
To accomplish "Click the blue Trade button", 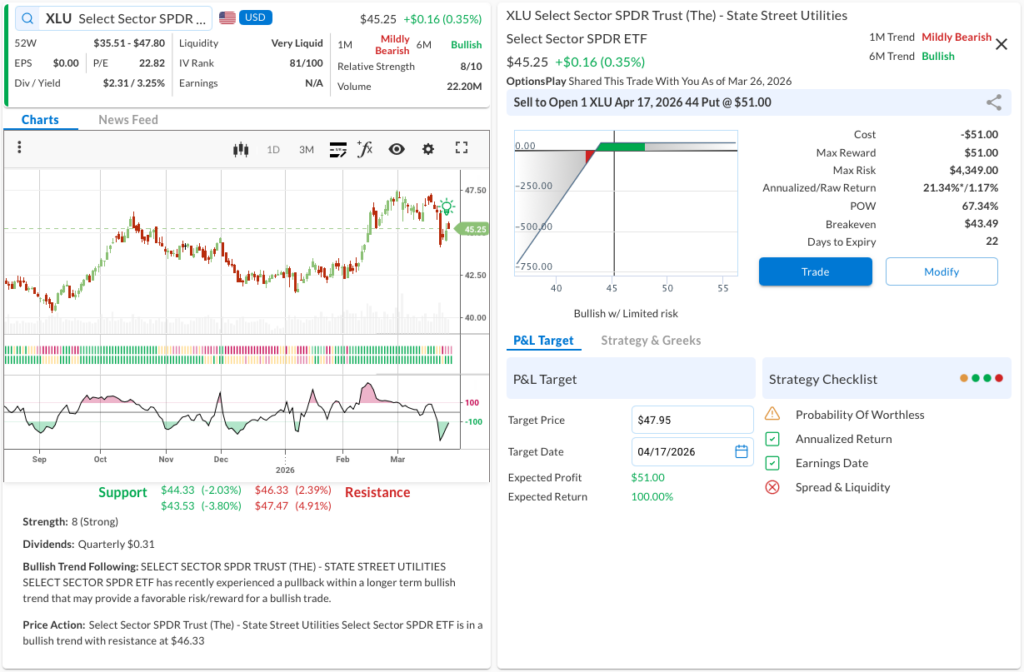I will coord(815,271).
